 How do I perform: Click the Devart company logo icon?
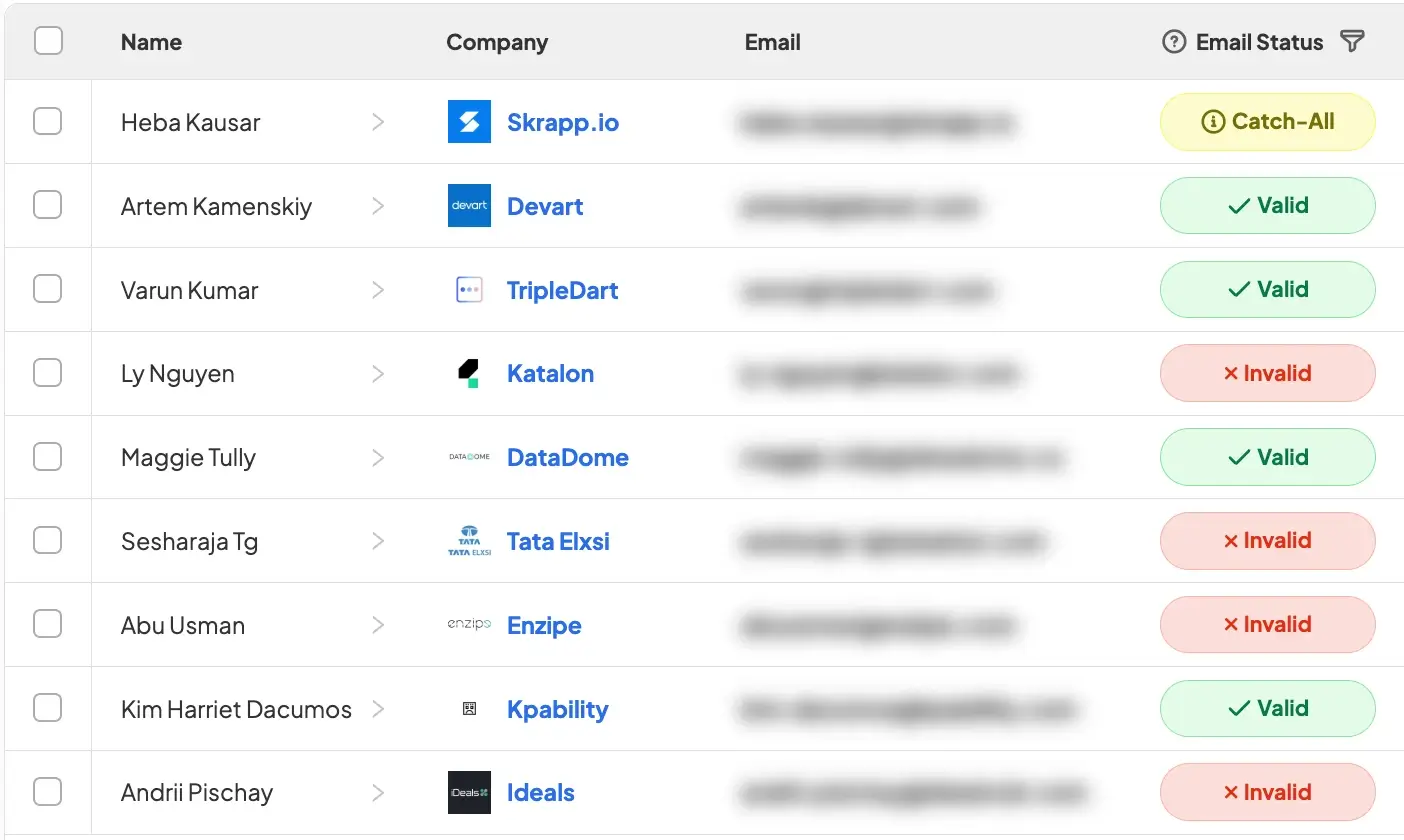pos(469,206)
